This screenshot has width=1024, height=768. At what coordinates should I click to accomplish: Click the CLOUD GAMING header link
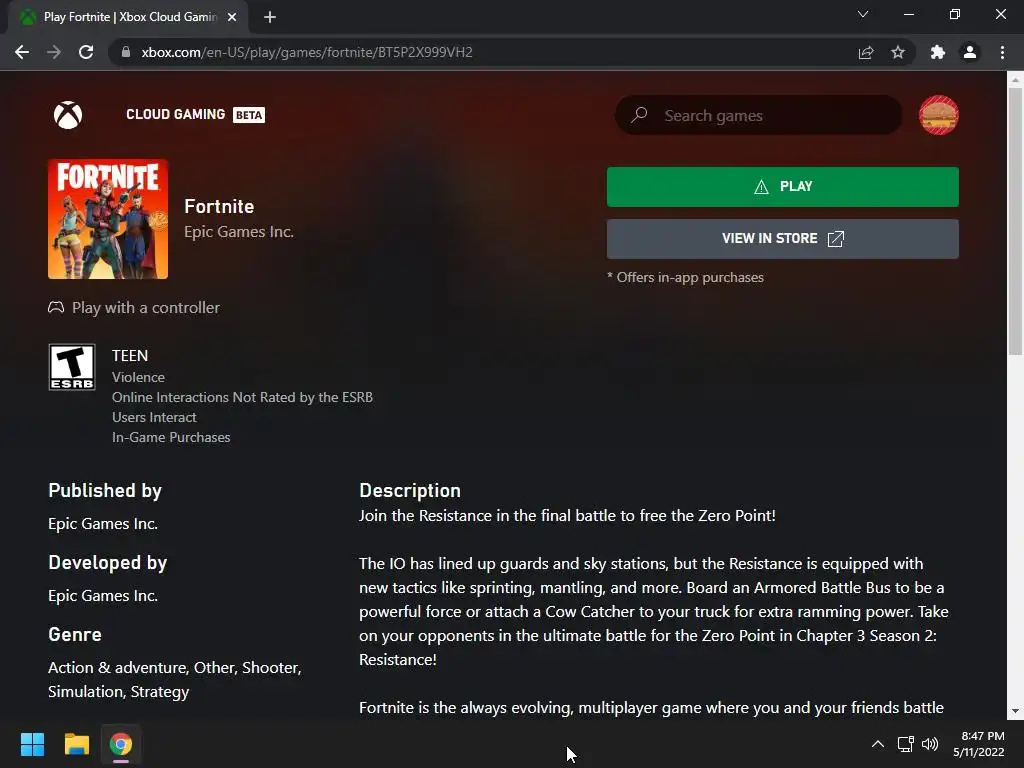pos(175,114)
